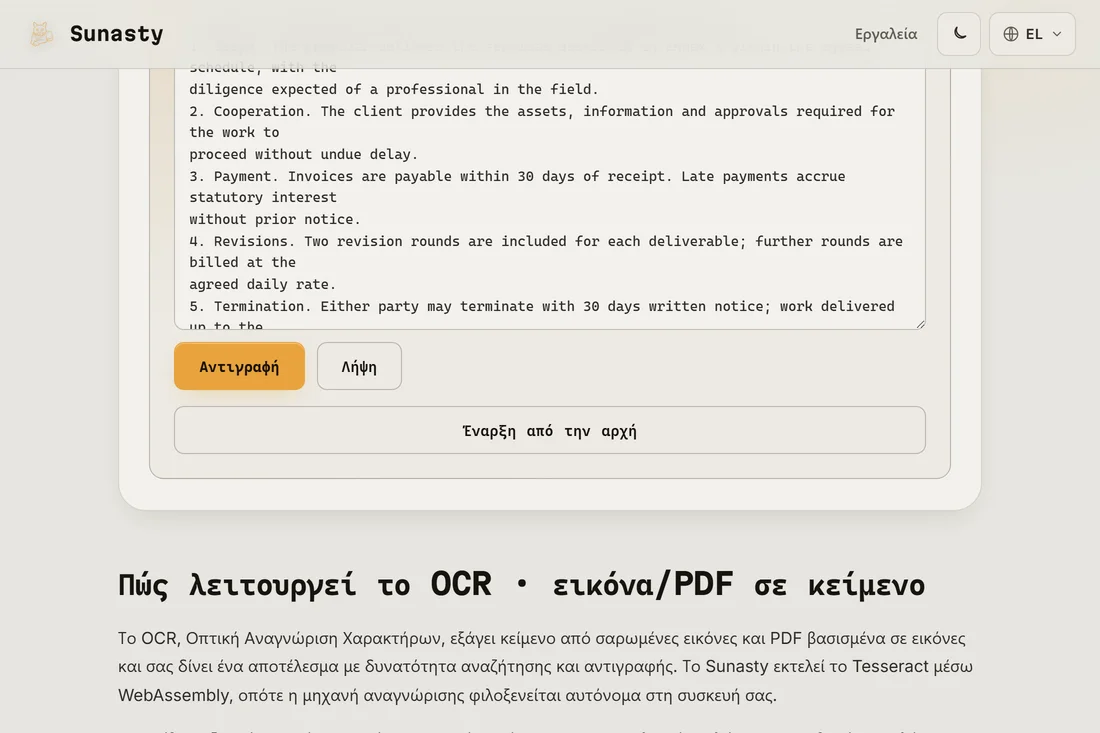This screenshot has width=1100, height=733.
Task: Click the Sunasty cat logo icon
Action: [41, 34]
